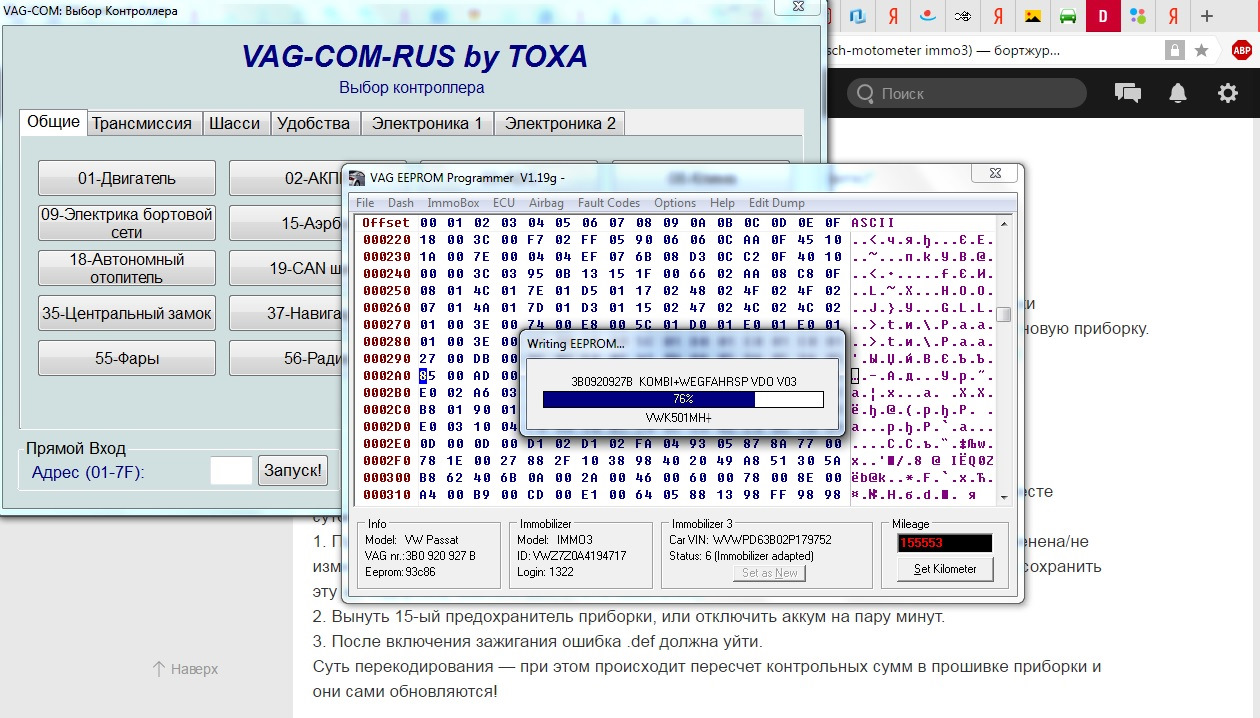This screenshot has height=718, width=1260.
Task: Switch to the red-blue swoosh favicon tab
Action: point(927,16)
